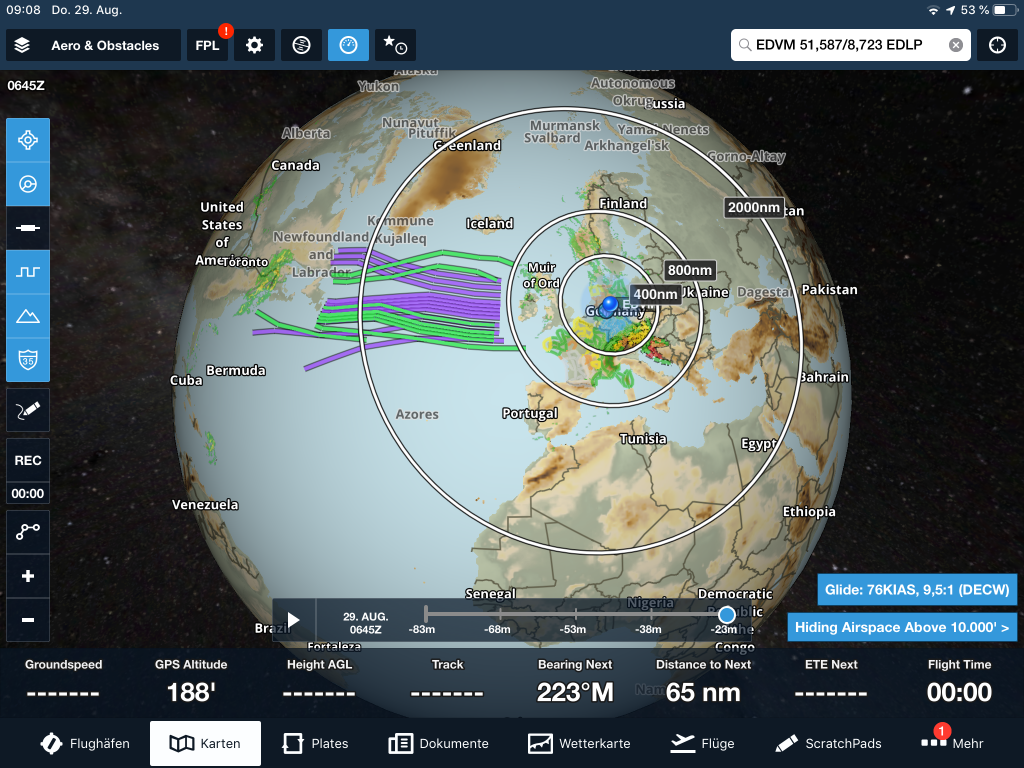
Task: Tap the 400nm distance ring label
Action: tap(655, 295)
